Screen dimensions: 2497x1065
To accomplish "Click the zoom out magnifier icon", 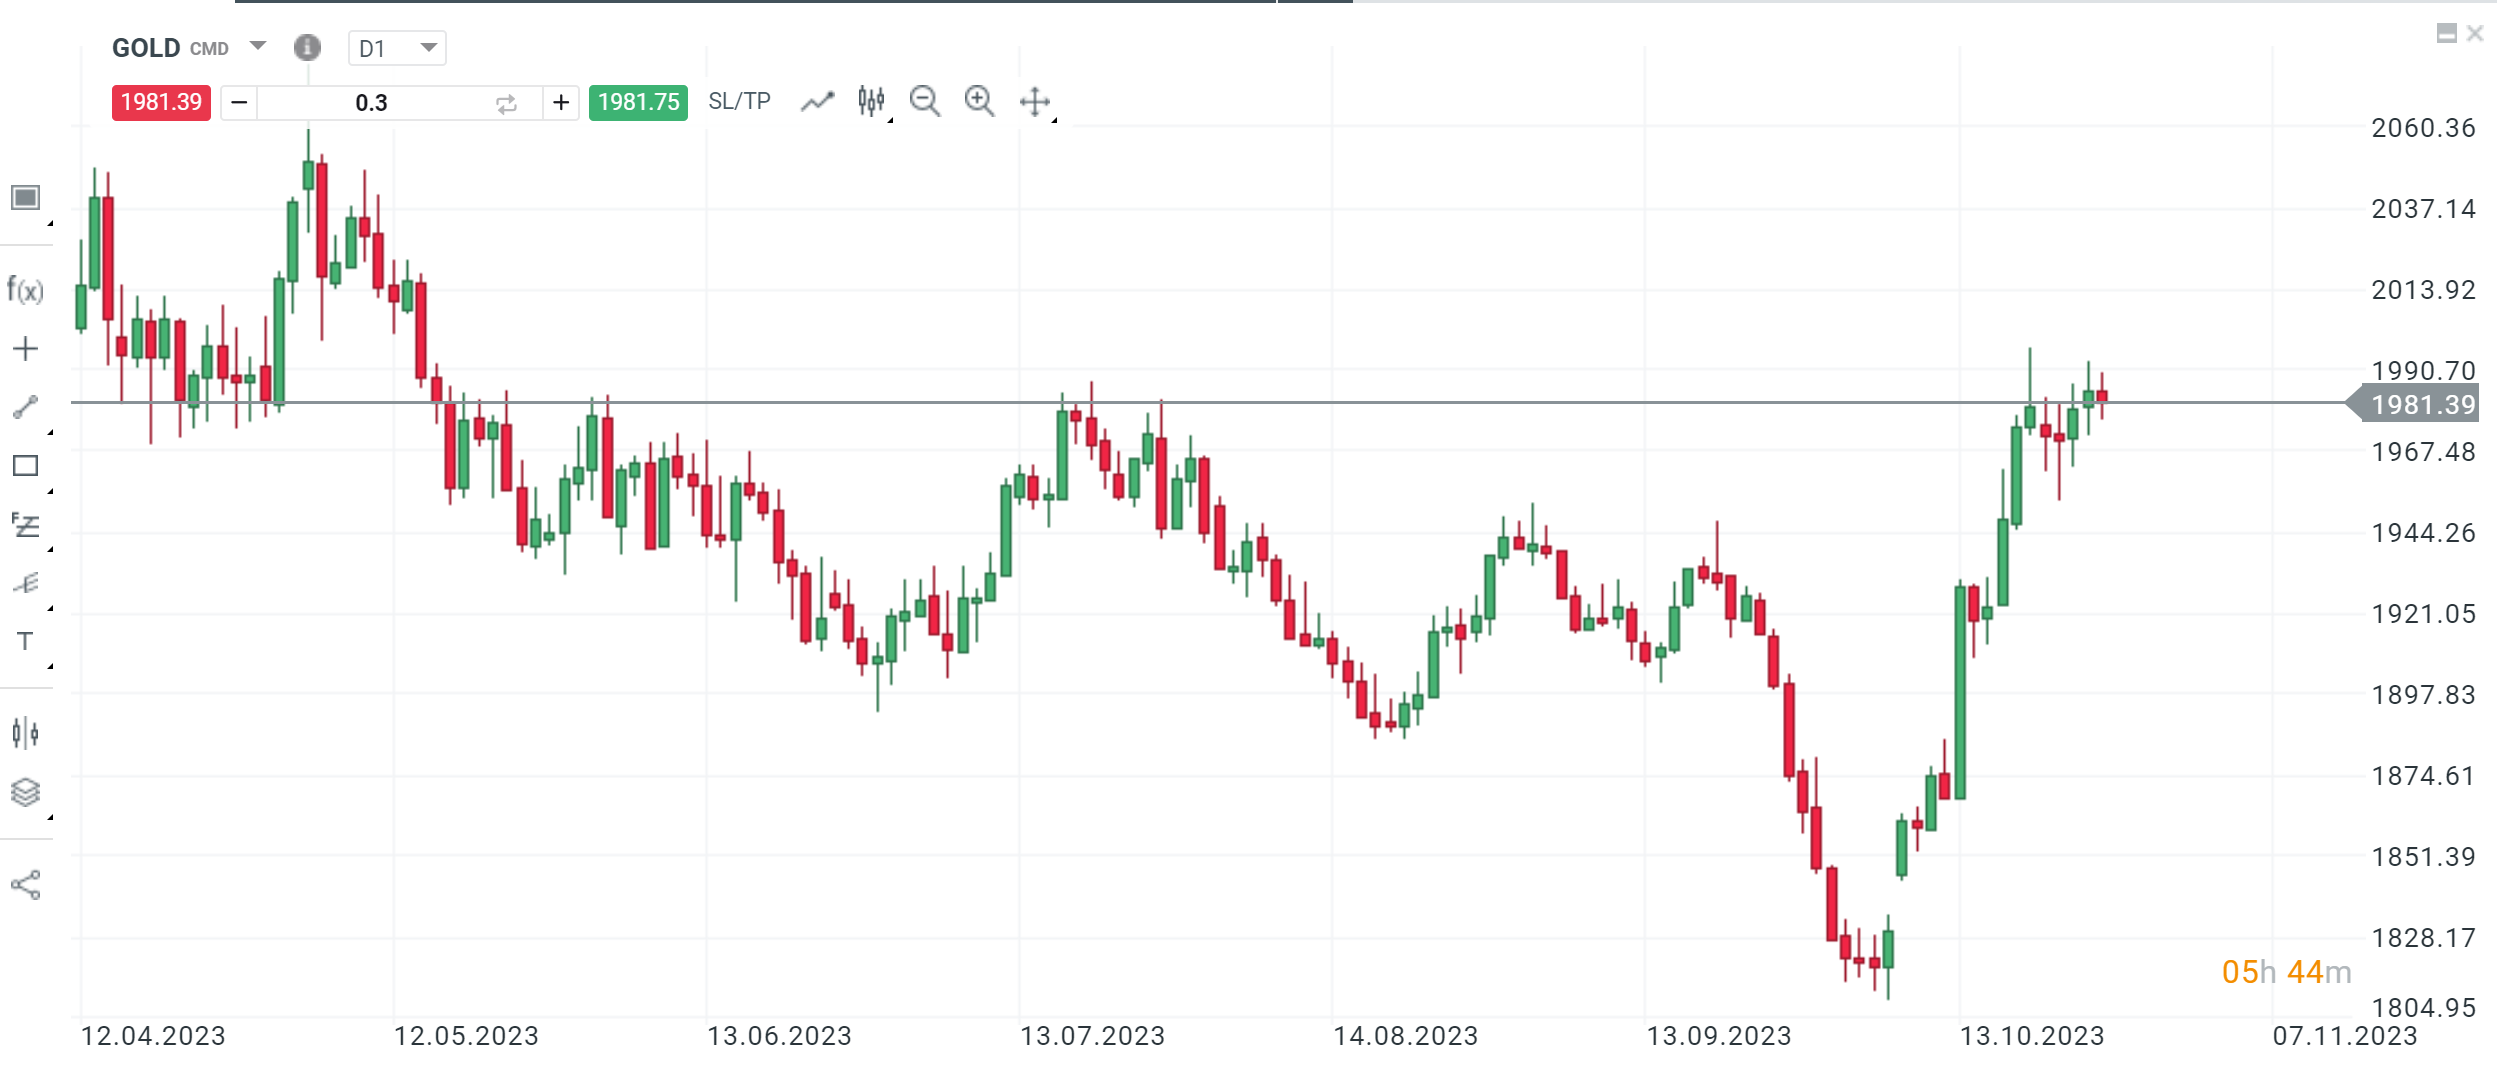I will coord(925,101).
